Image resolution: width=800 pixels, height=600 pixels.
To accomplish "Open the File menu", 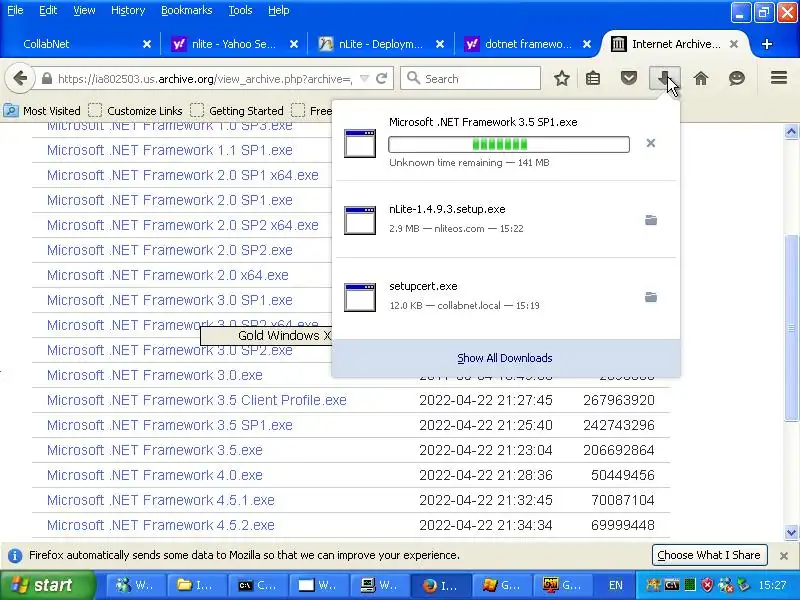I will click(15, 10).
